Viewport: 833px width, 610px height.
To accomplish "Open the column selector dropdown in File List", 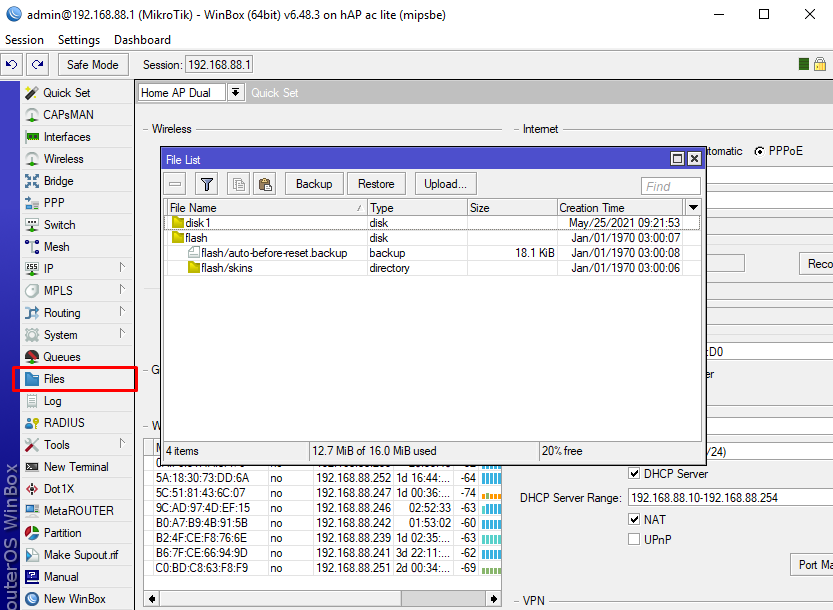I will (693, 207).
